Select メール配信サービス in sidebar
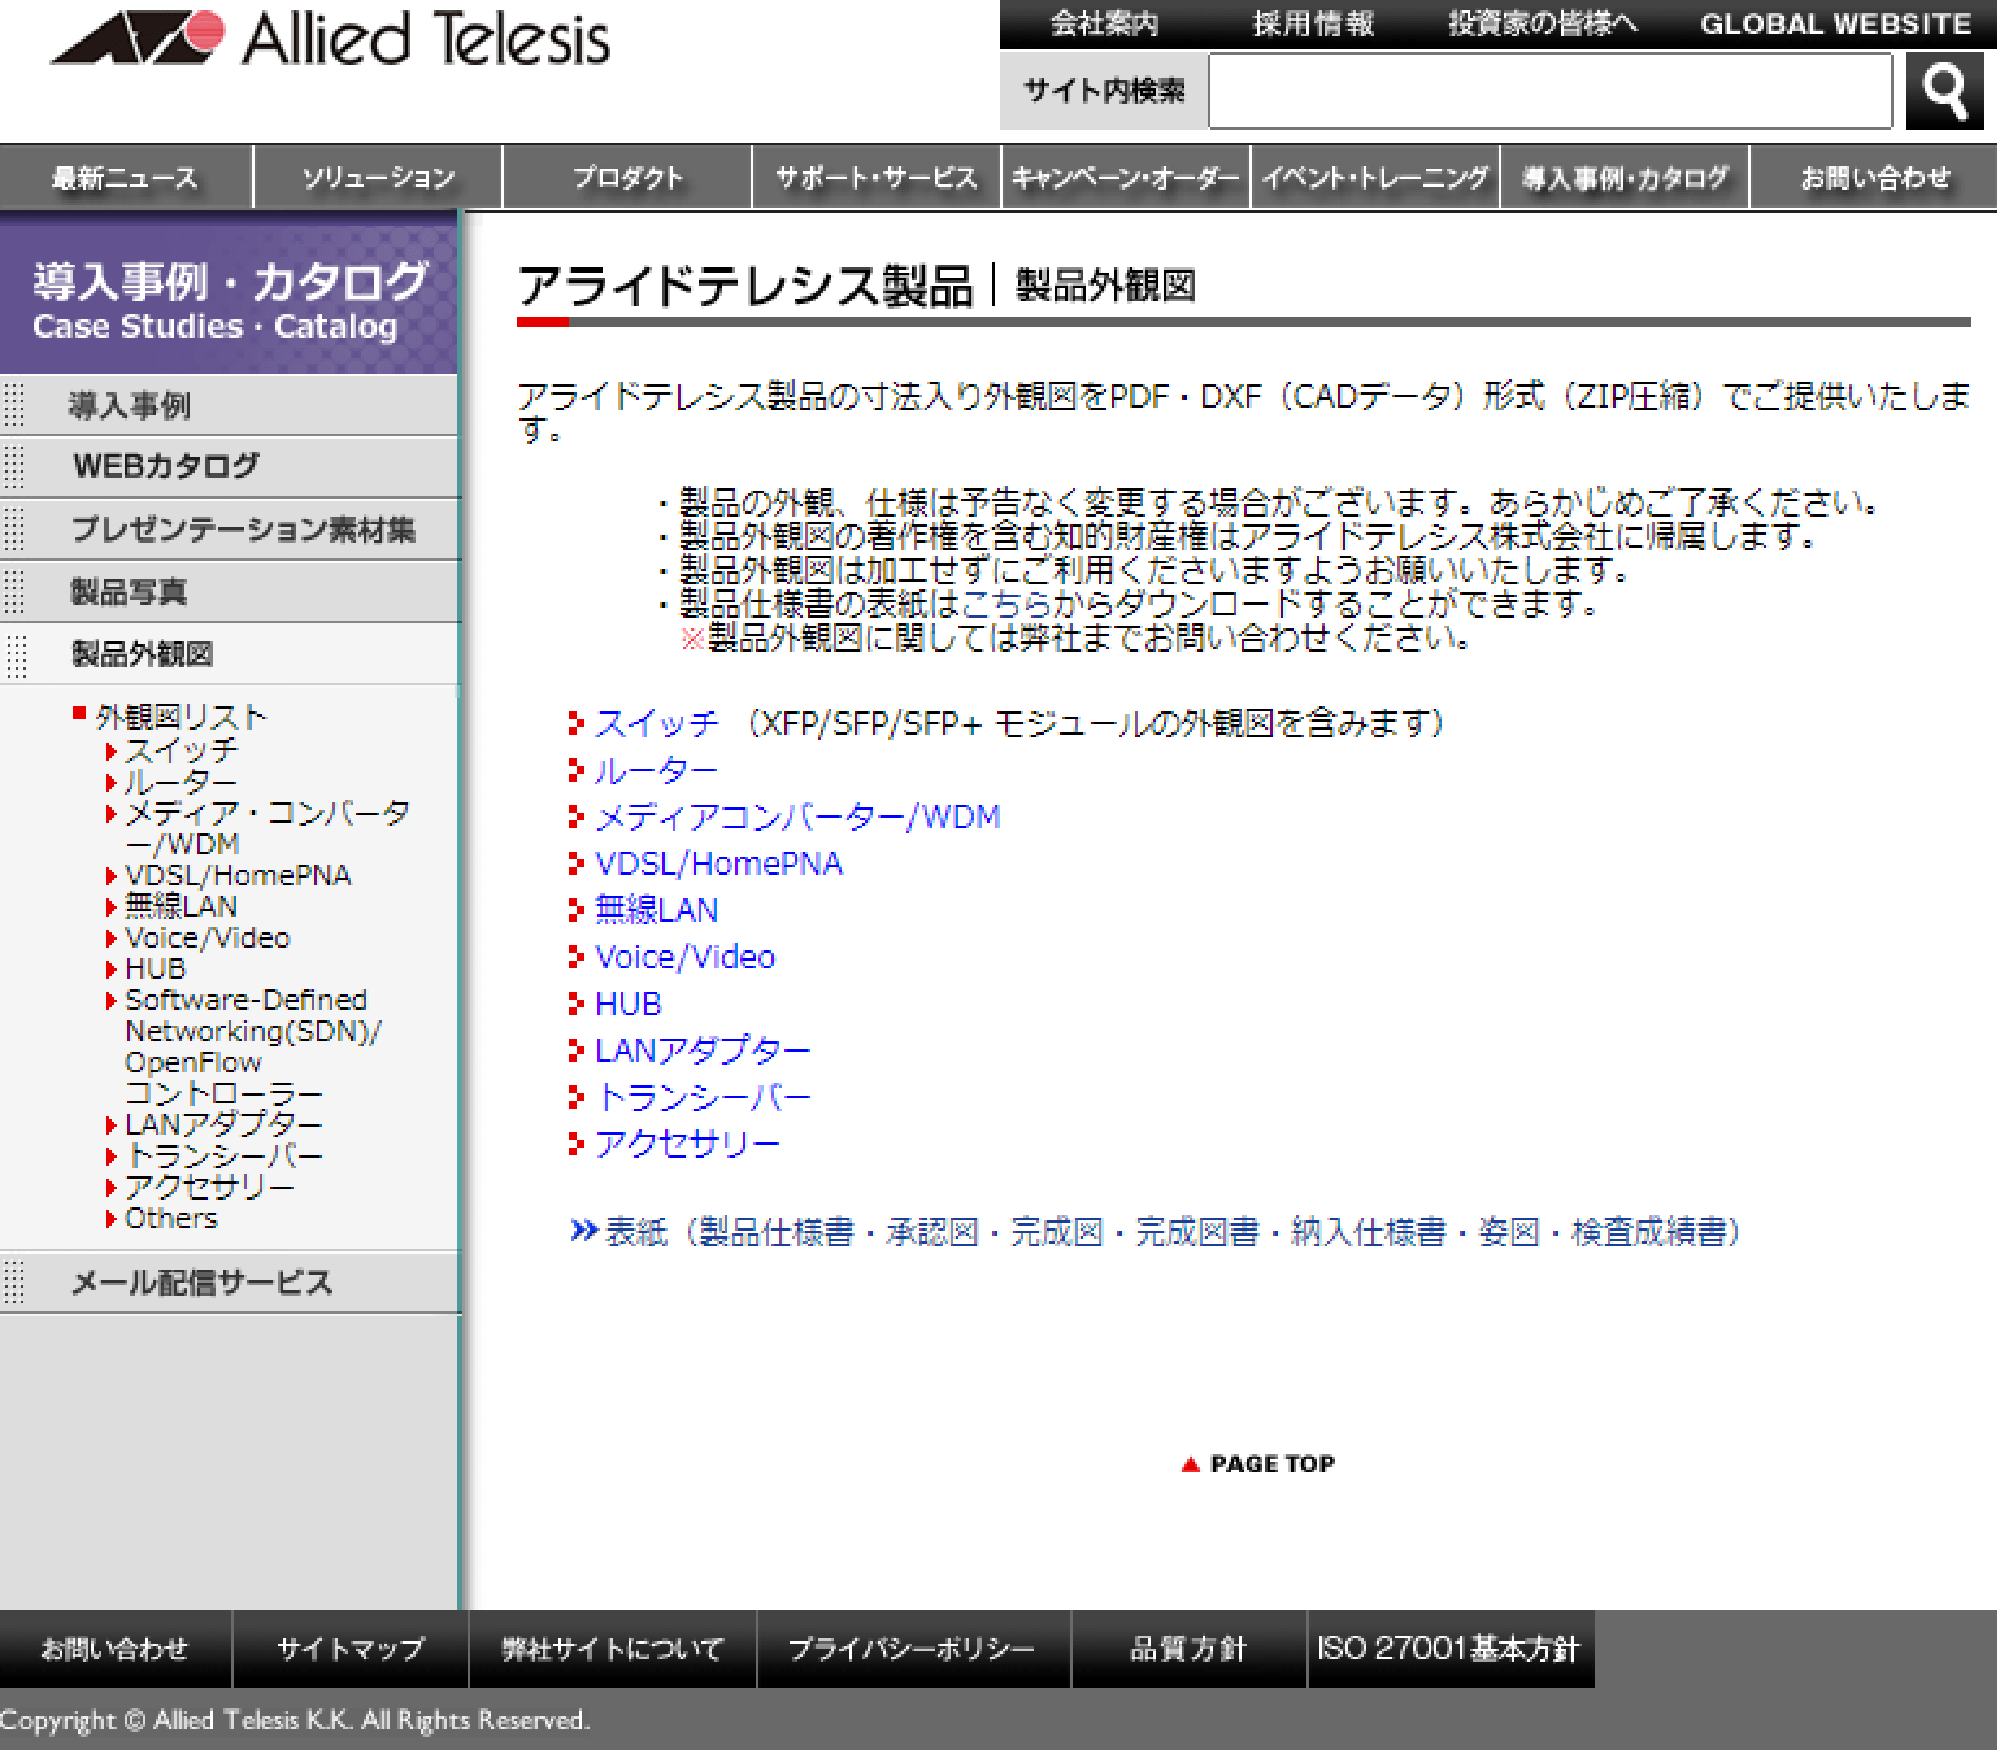 [x=229, y=1282]
